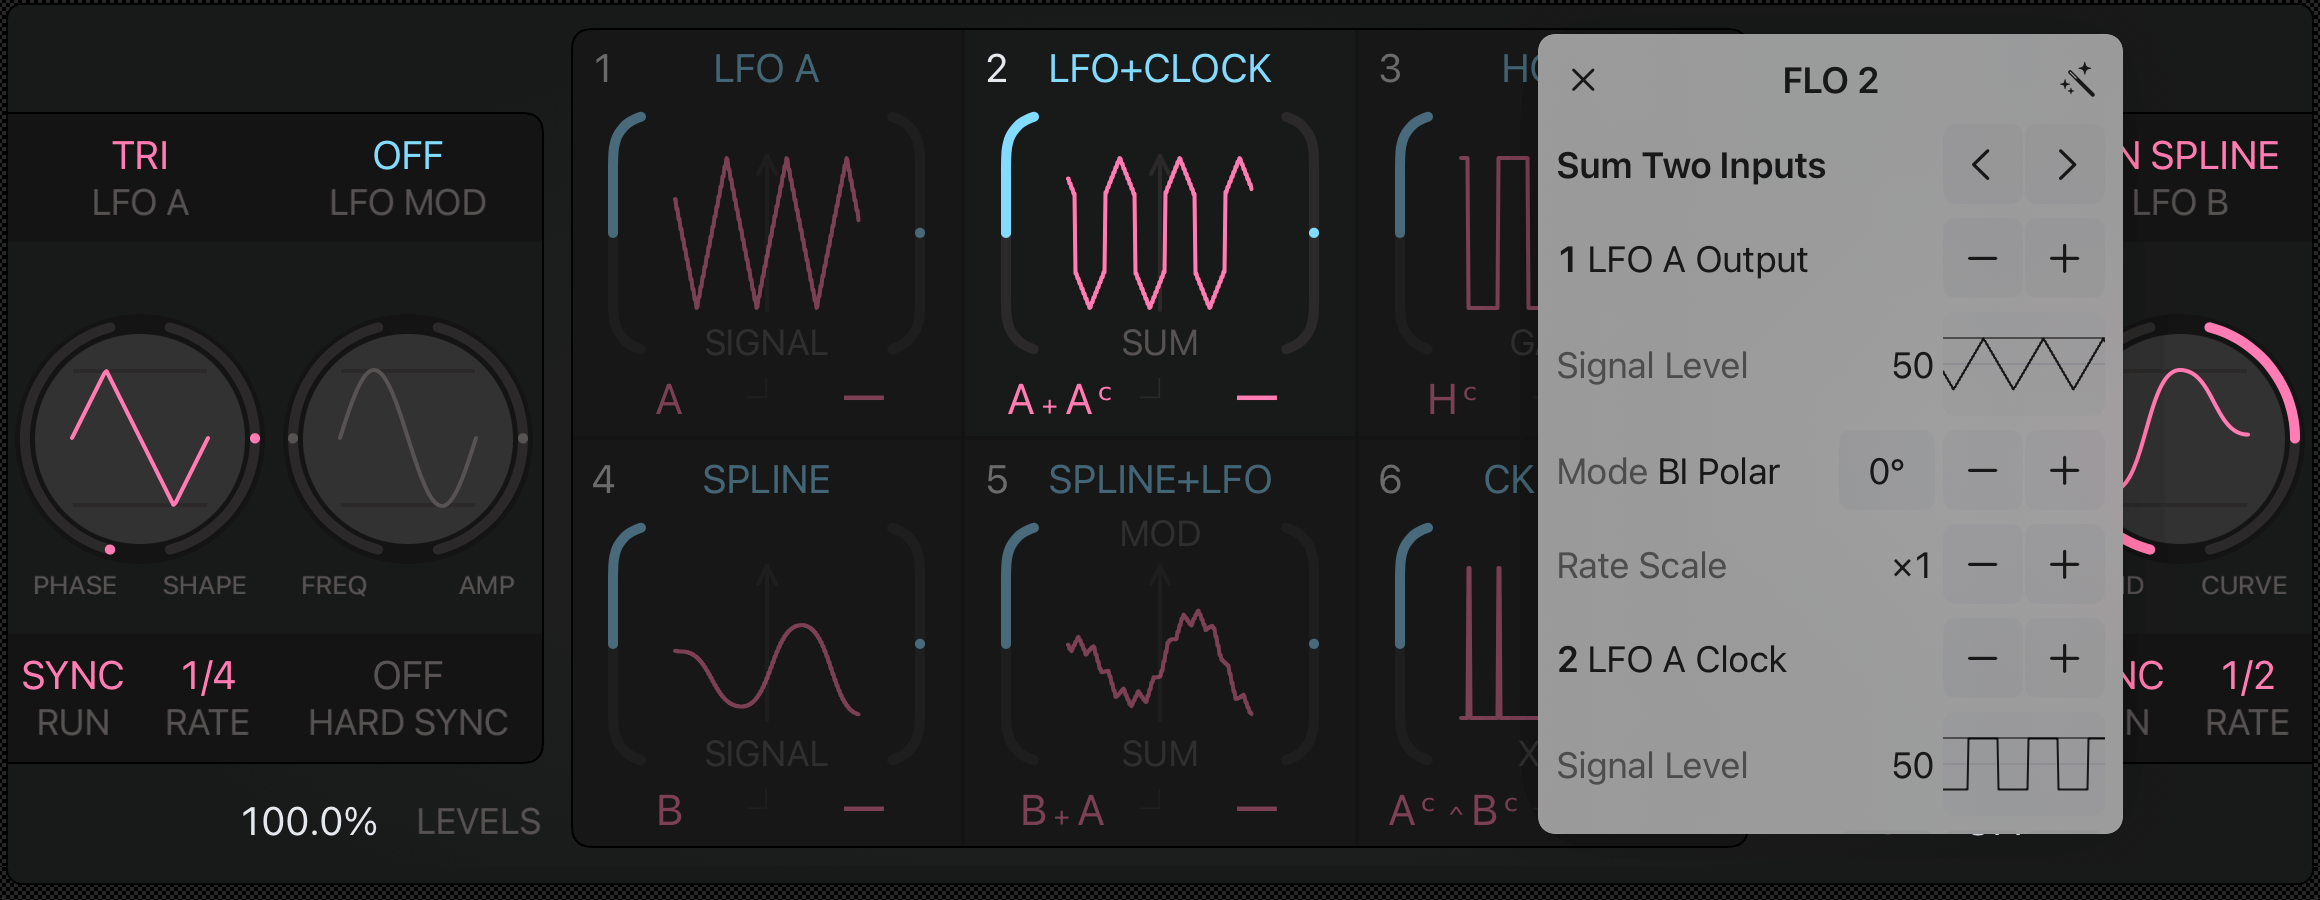Viewport: 2320px width, 900px height.
Task: Select slot 1 LFO A waveform display
Action: click(766, 235)
